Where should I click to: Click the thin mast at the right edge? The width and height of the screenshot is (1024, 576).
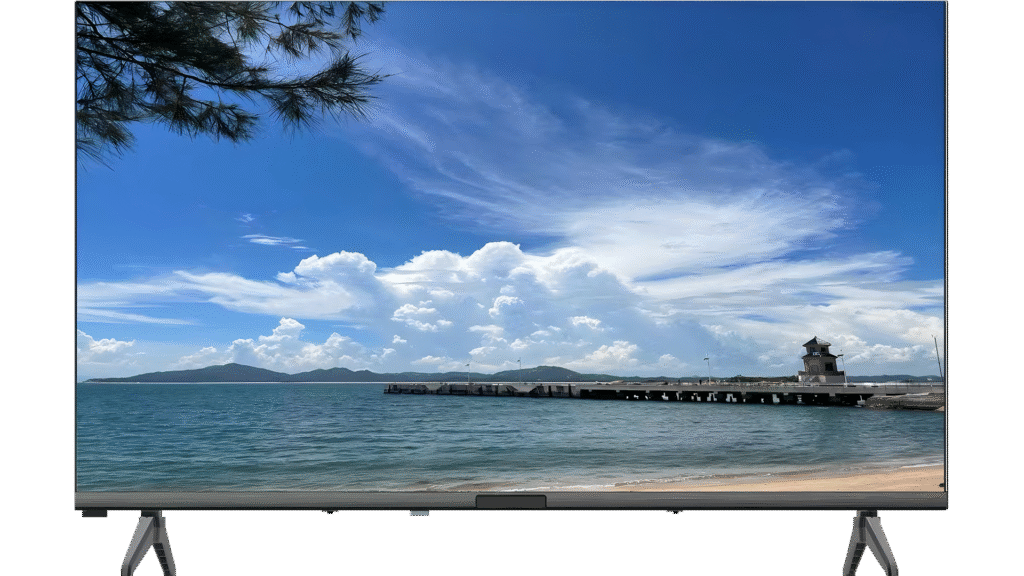937,356
